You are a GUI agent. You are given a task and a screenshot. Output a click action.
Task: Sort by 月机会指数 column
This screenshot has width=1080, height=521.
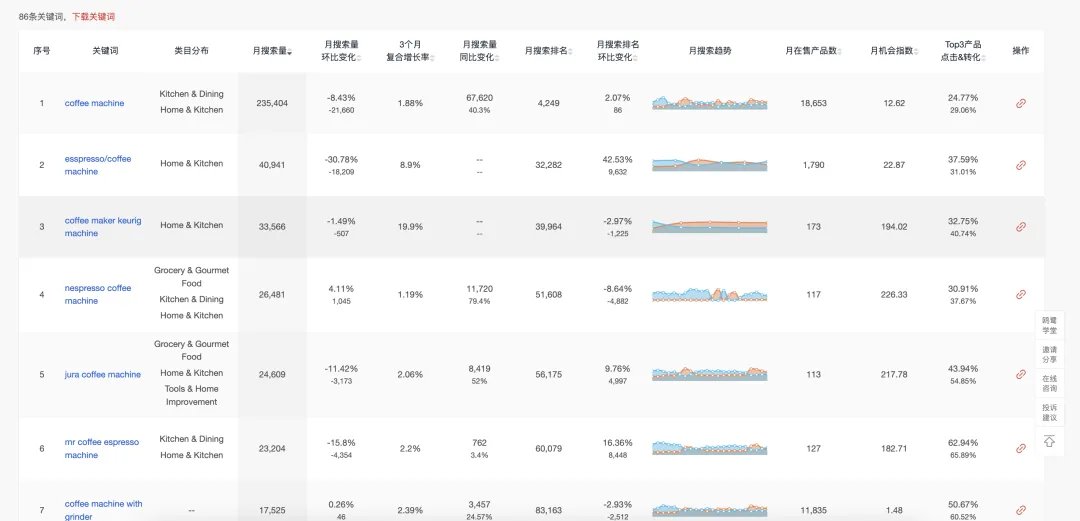pos(894,51)
